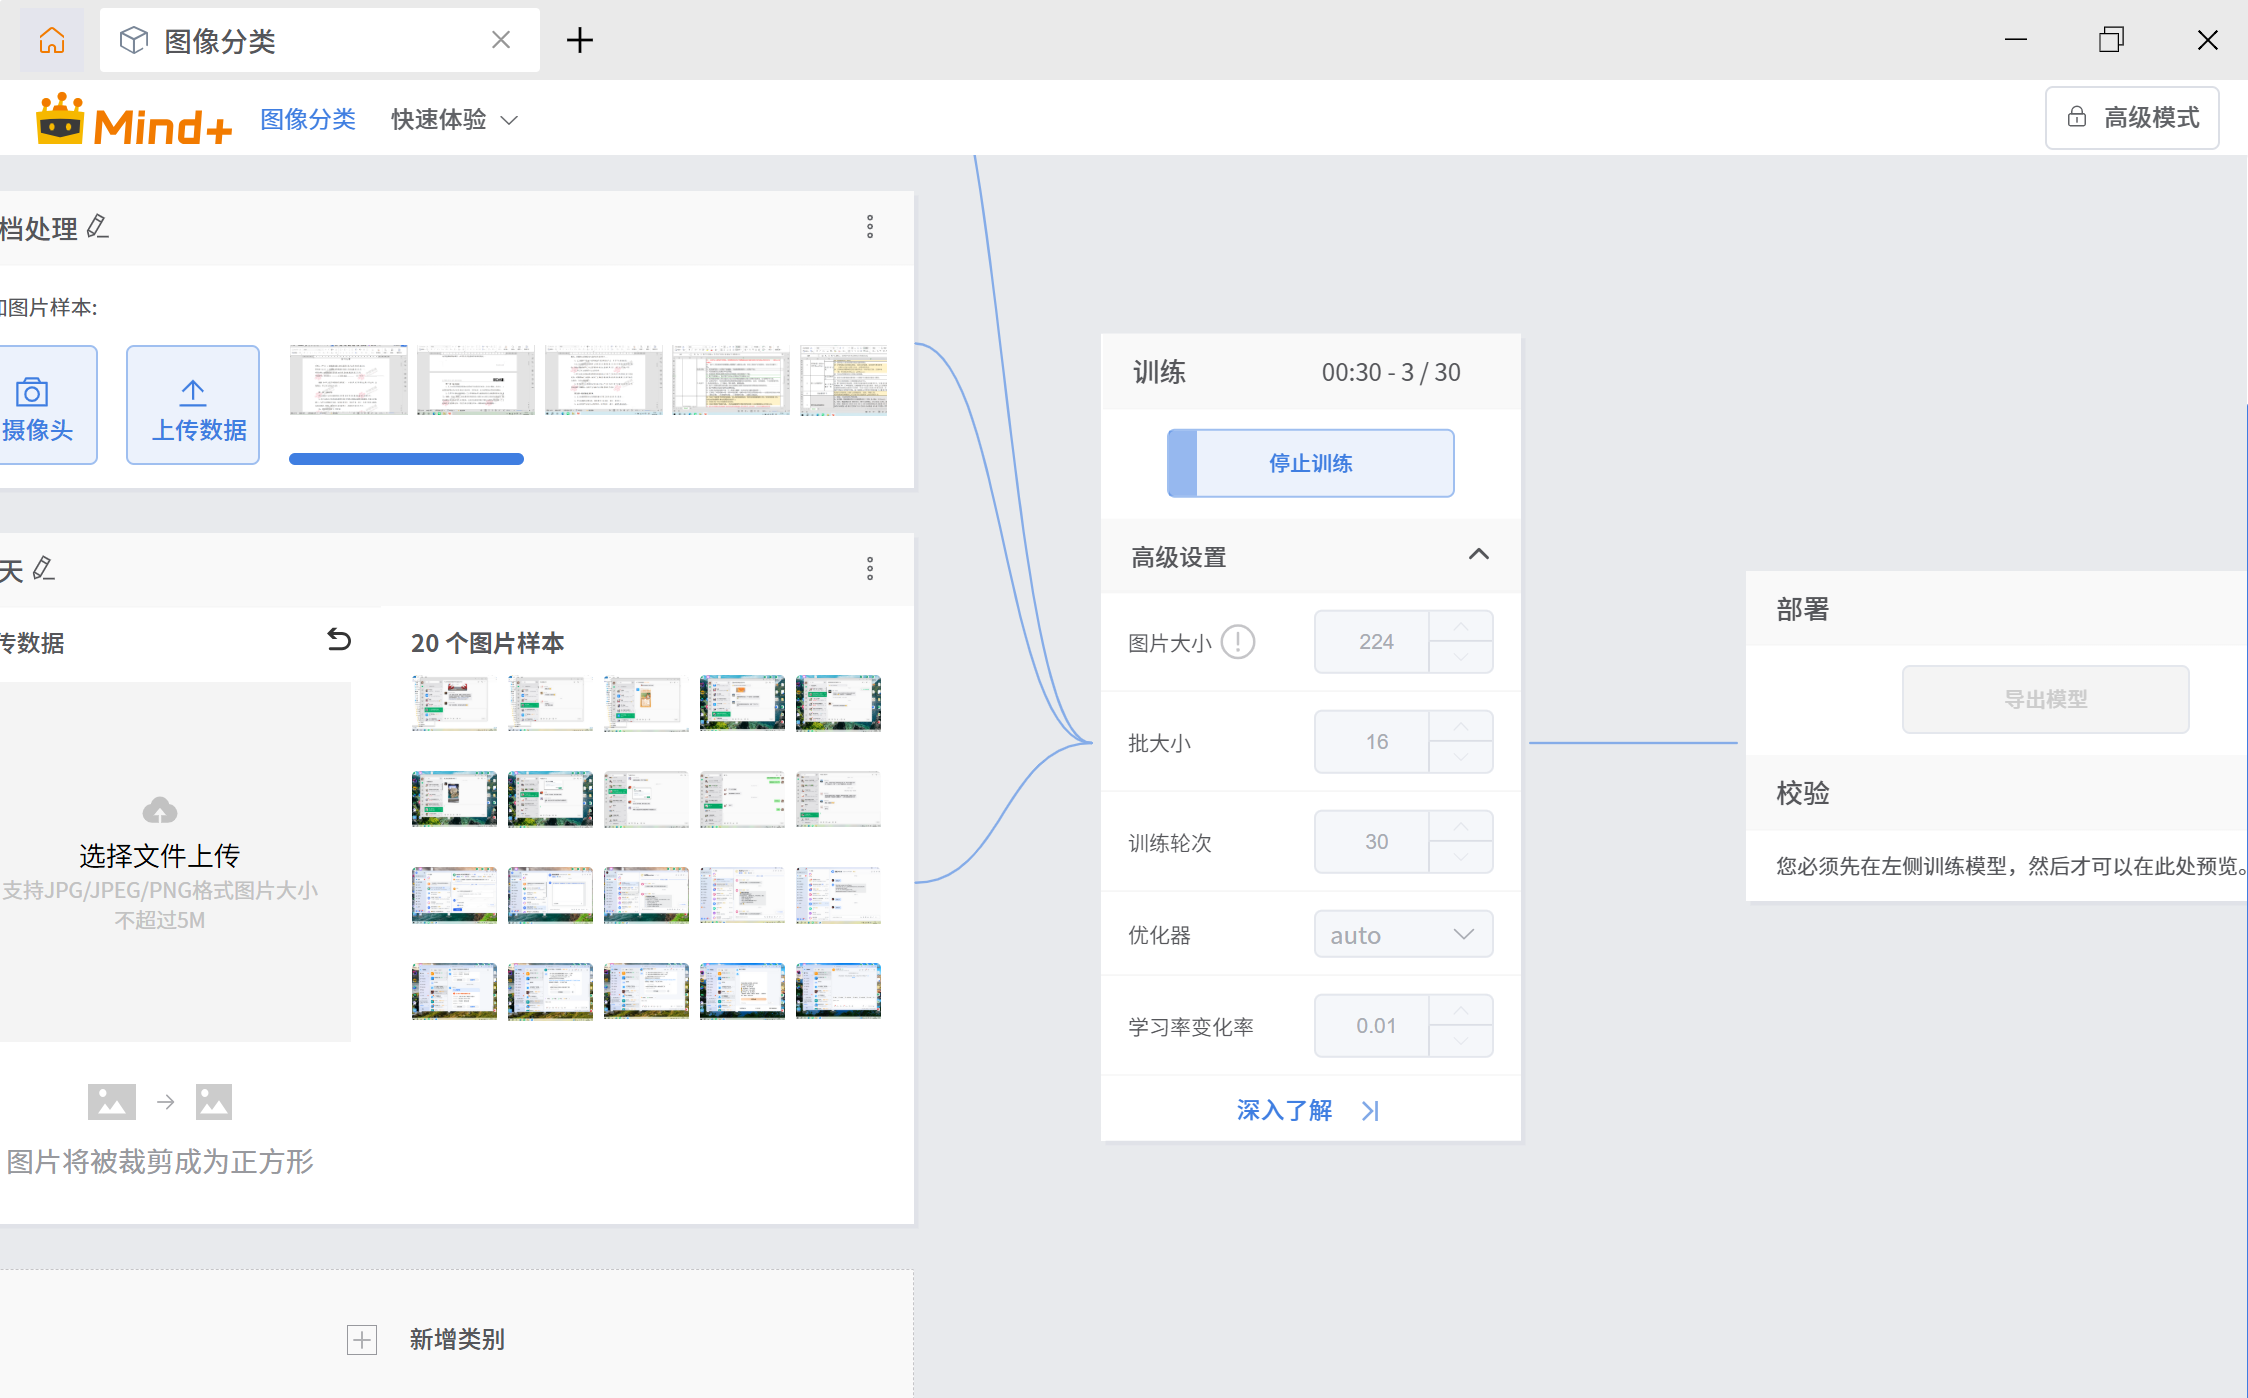Click the 选择文件上传 upload area
2248x1398 pixels.
pos(158,855)
